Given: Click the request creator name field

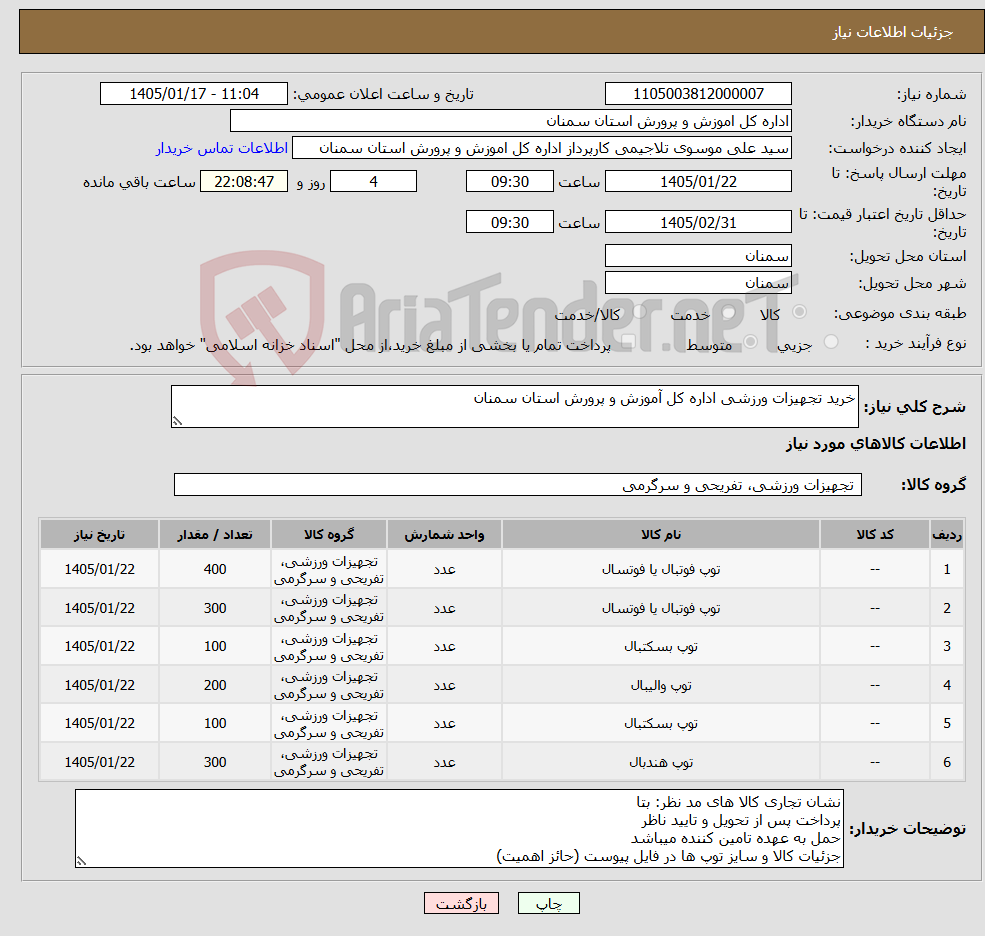Looking at the screenshot, I should pyautogui.click(x=541, y=148).
